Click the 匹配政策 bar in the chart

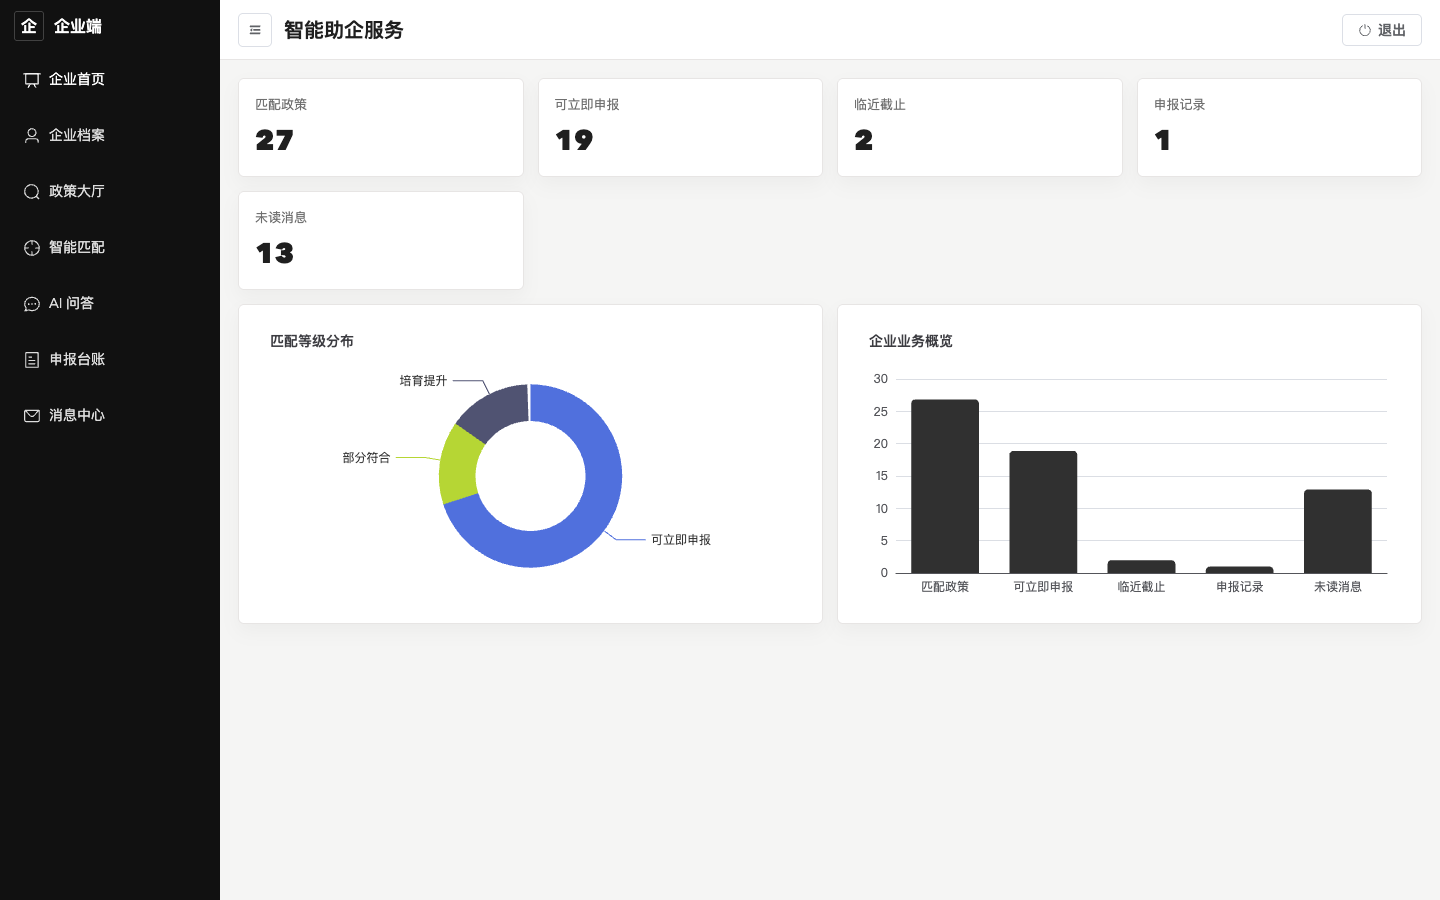pyautogui.click(x=945, y=486)
